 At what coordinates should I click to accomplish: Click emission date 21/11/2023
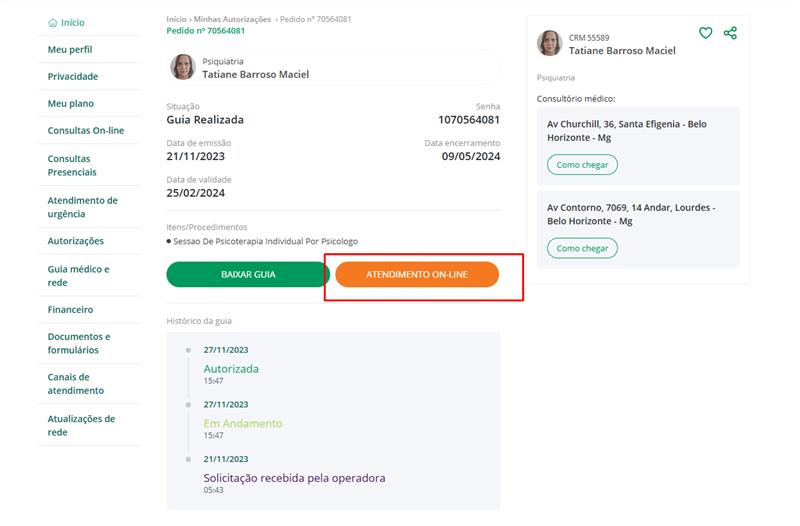195,157
